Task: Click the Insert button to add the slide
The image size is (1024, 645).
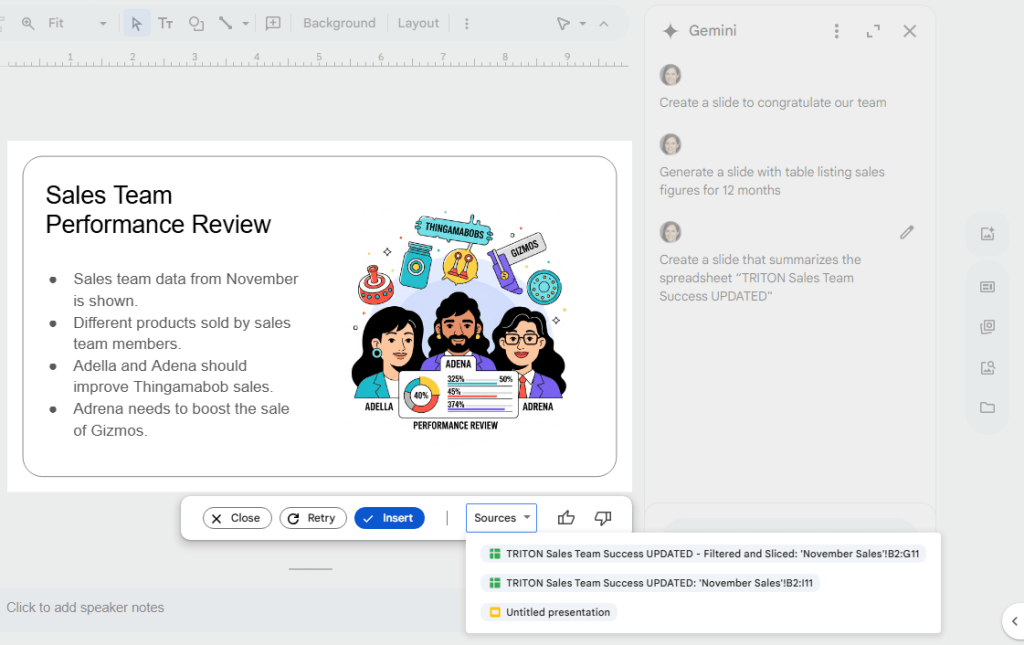Action: pos(389,518)
